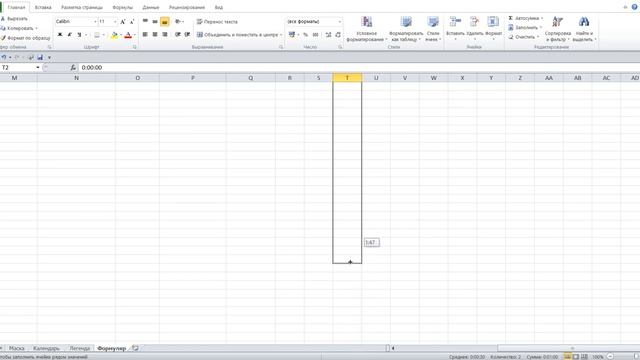
Task: Increase the cell indent
Action: click(187, 35)
